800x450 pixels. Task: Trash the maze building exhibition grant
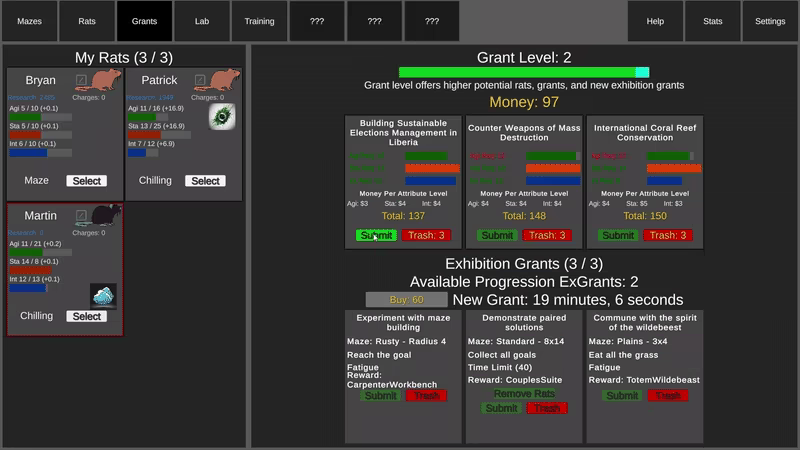coord(427,395)
